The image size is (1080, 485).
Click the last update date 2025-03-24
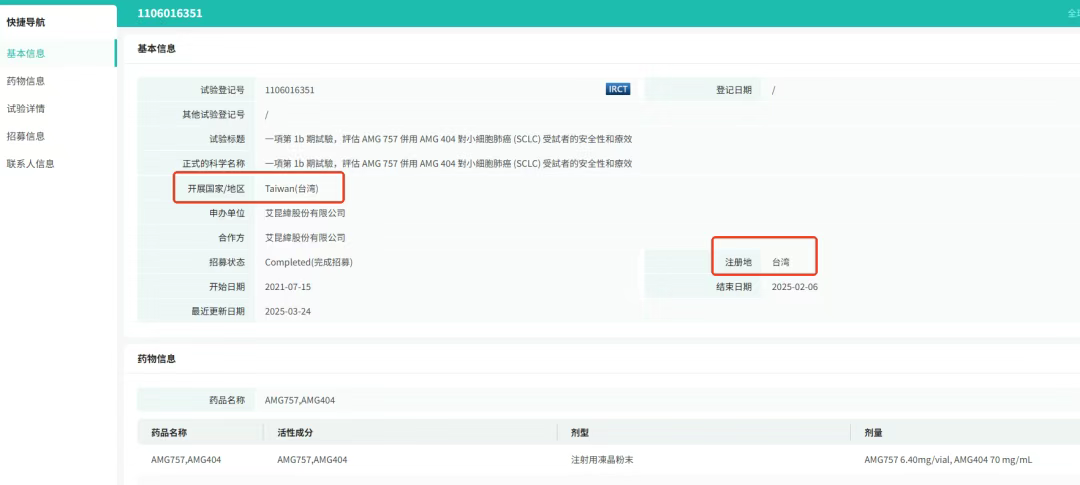288,312
